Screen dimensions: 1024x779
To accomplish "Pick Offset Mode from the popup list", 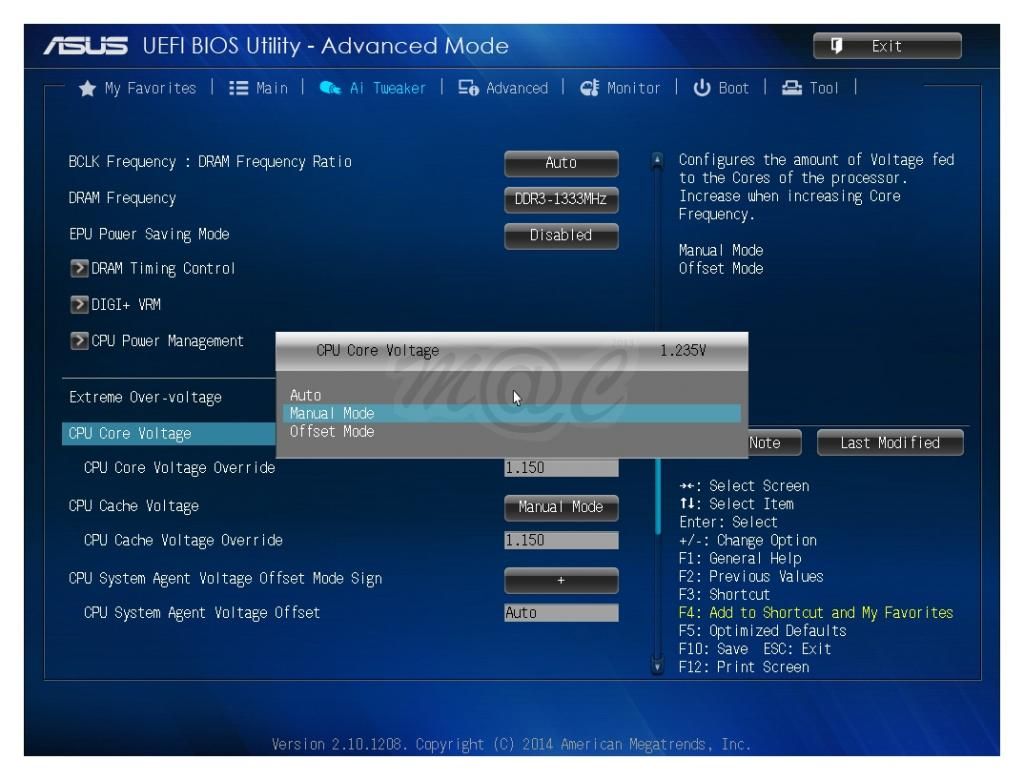I will [x=332, y=432].
